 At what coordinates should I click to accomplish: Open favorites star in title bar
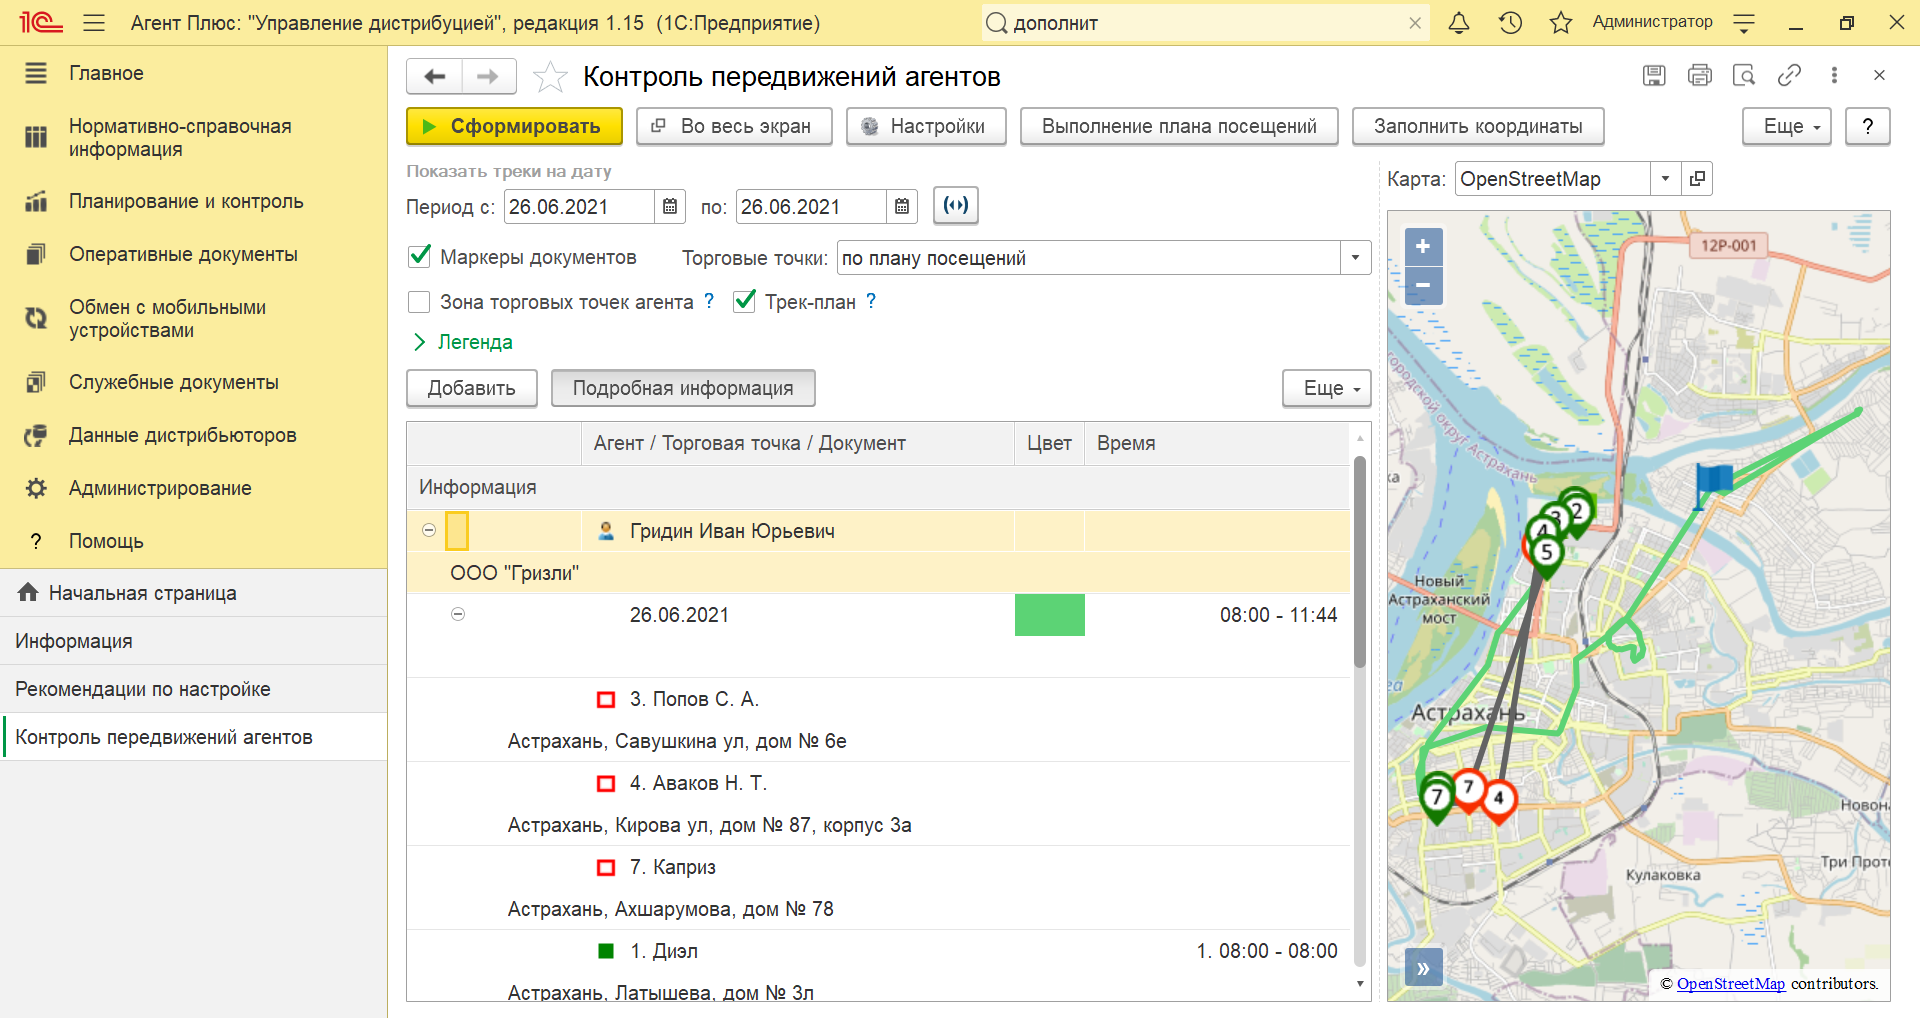pos(1560,22)
